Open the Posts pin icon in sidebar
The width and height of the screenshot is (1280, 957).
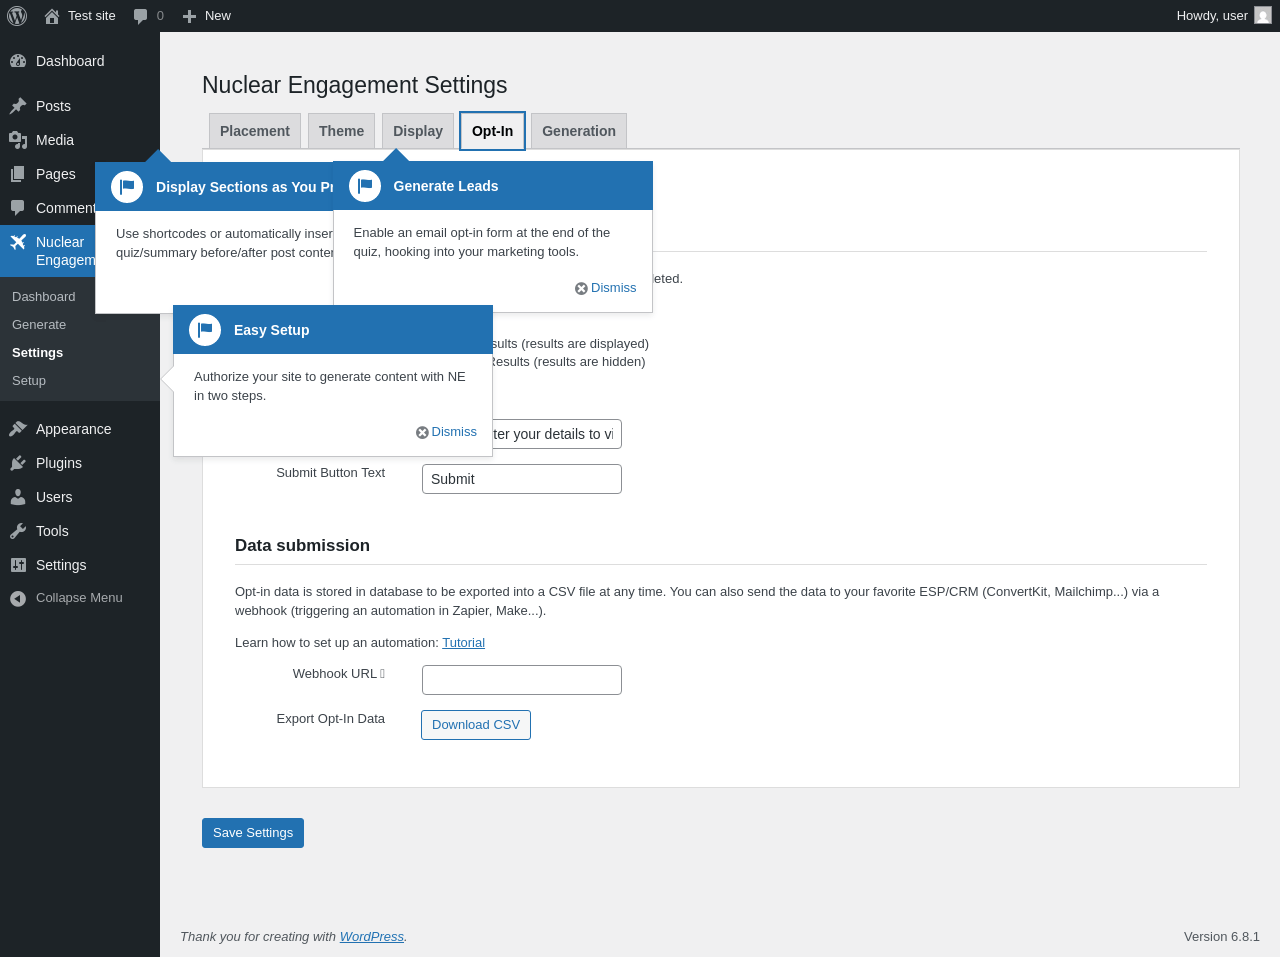18,106
